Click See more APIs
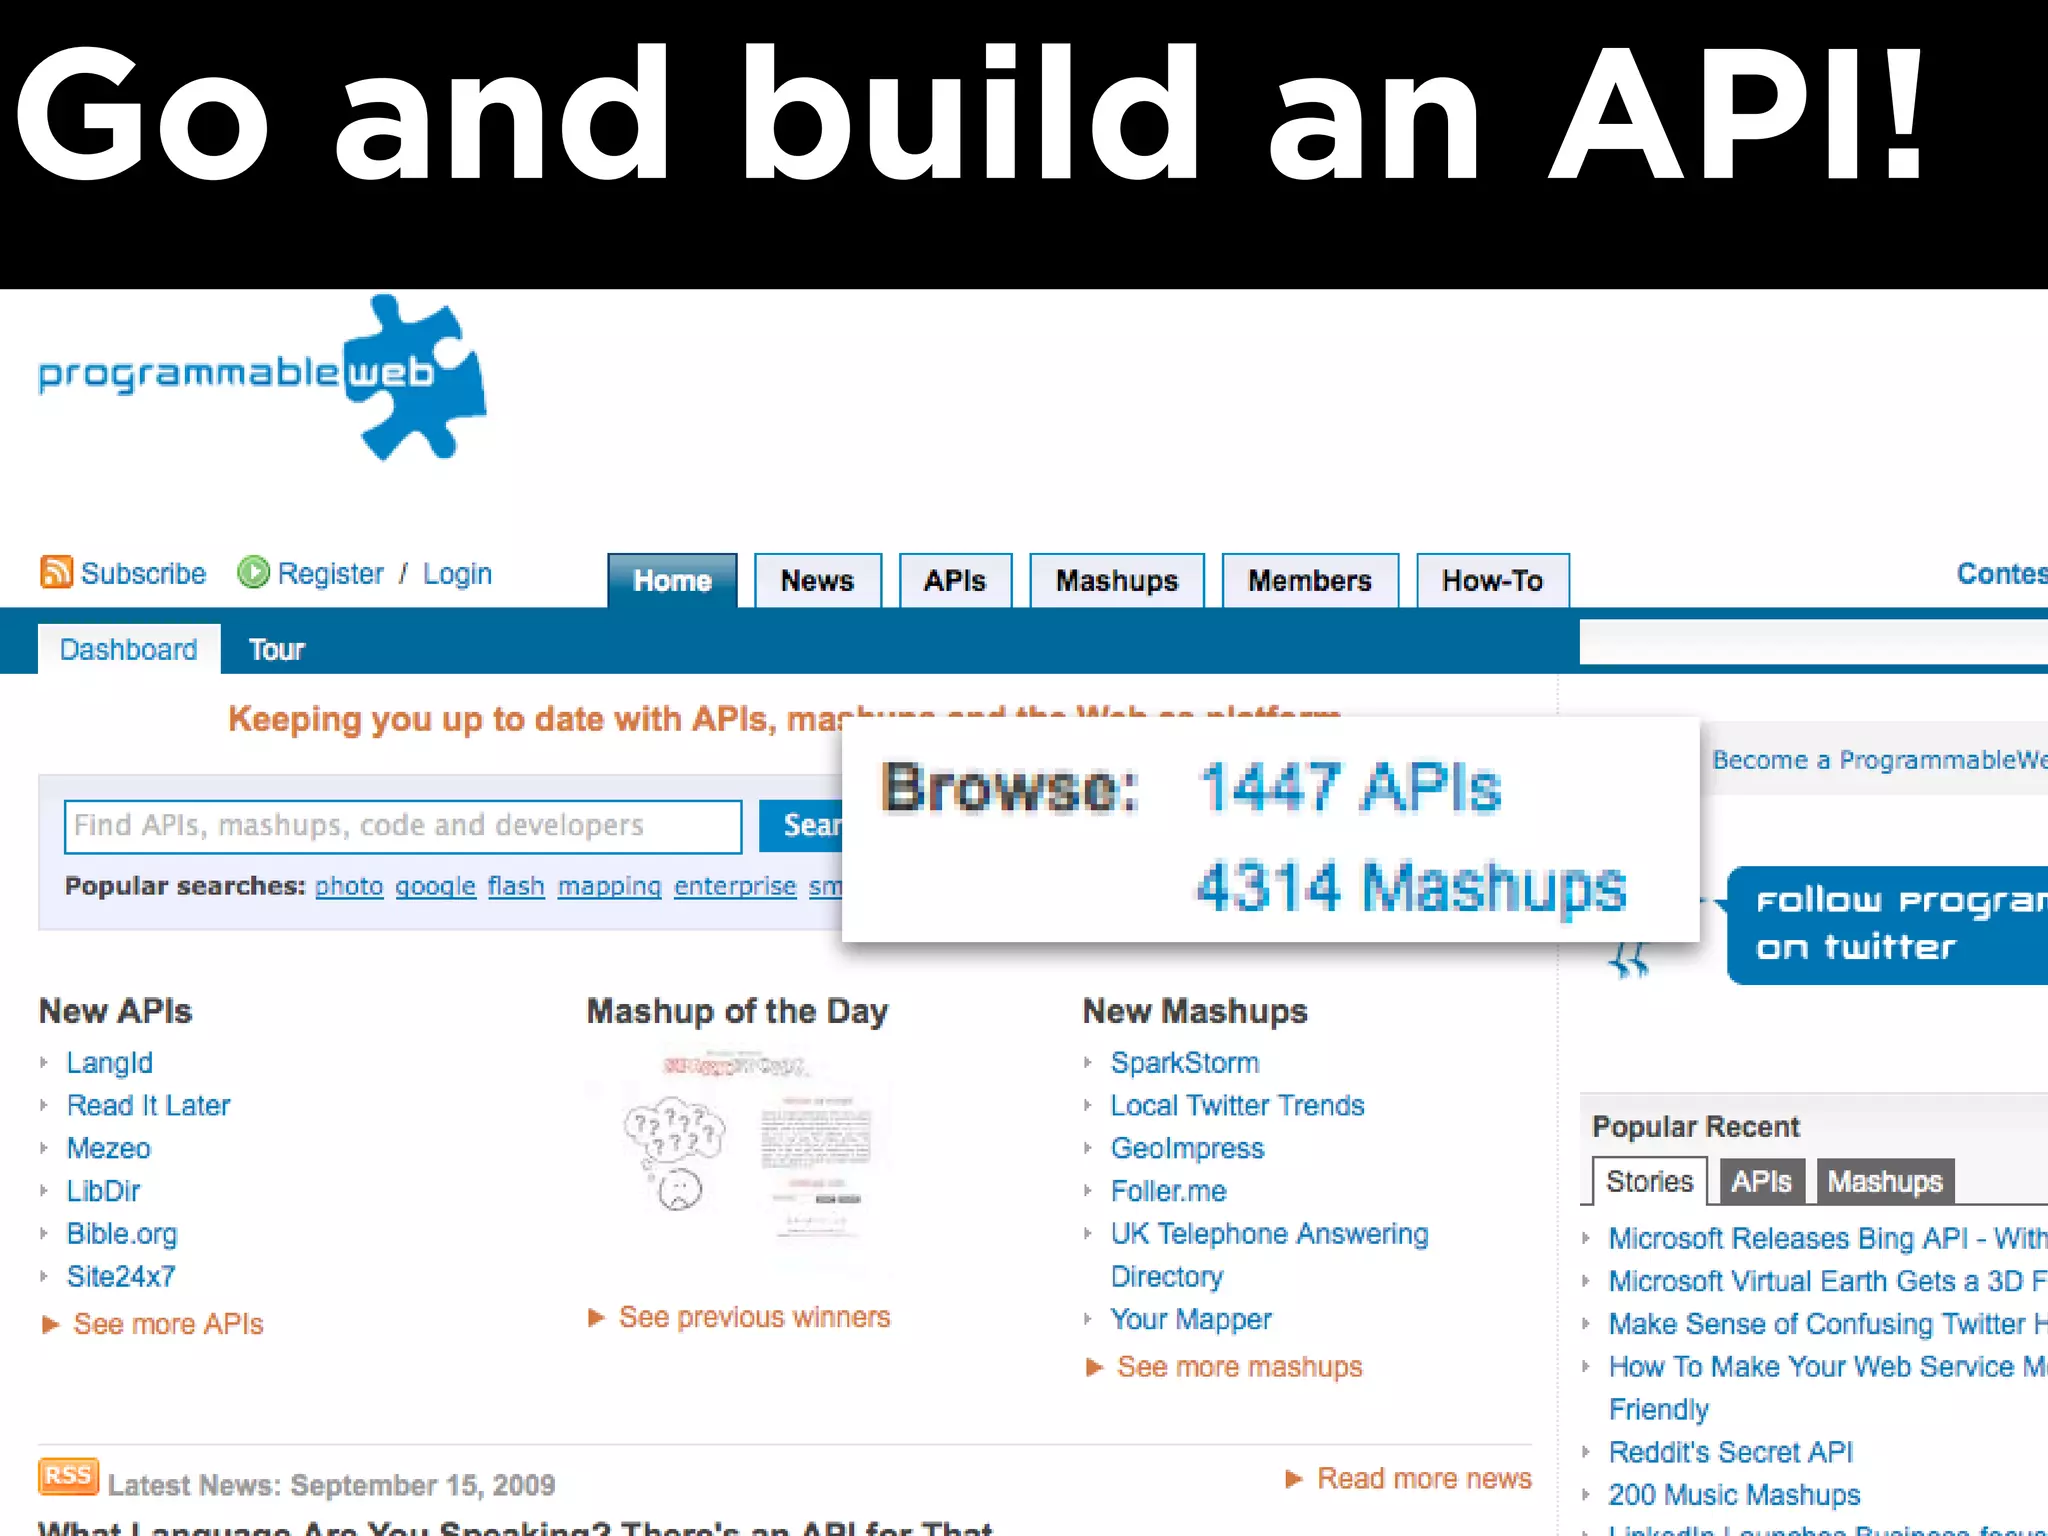Viewport: 2048px width, 1536px height. [x=168, y=1324]
